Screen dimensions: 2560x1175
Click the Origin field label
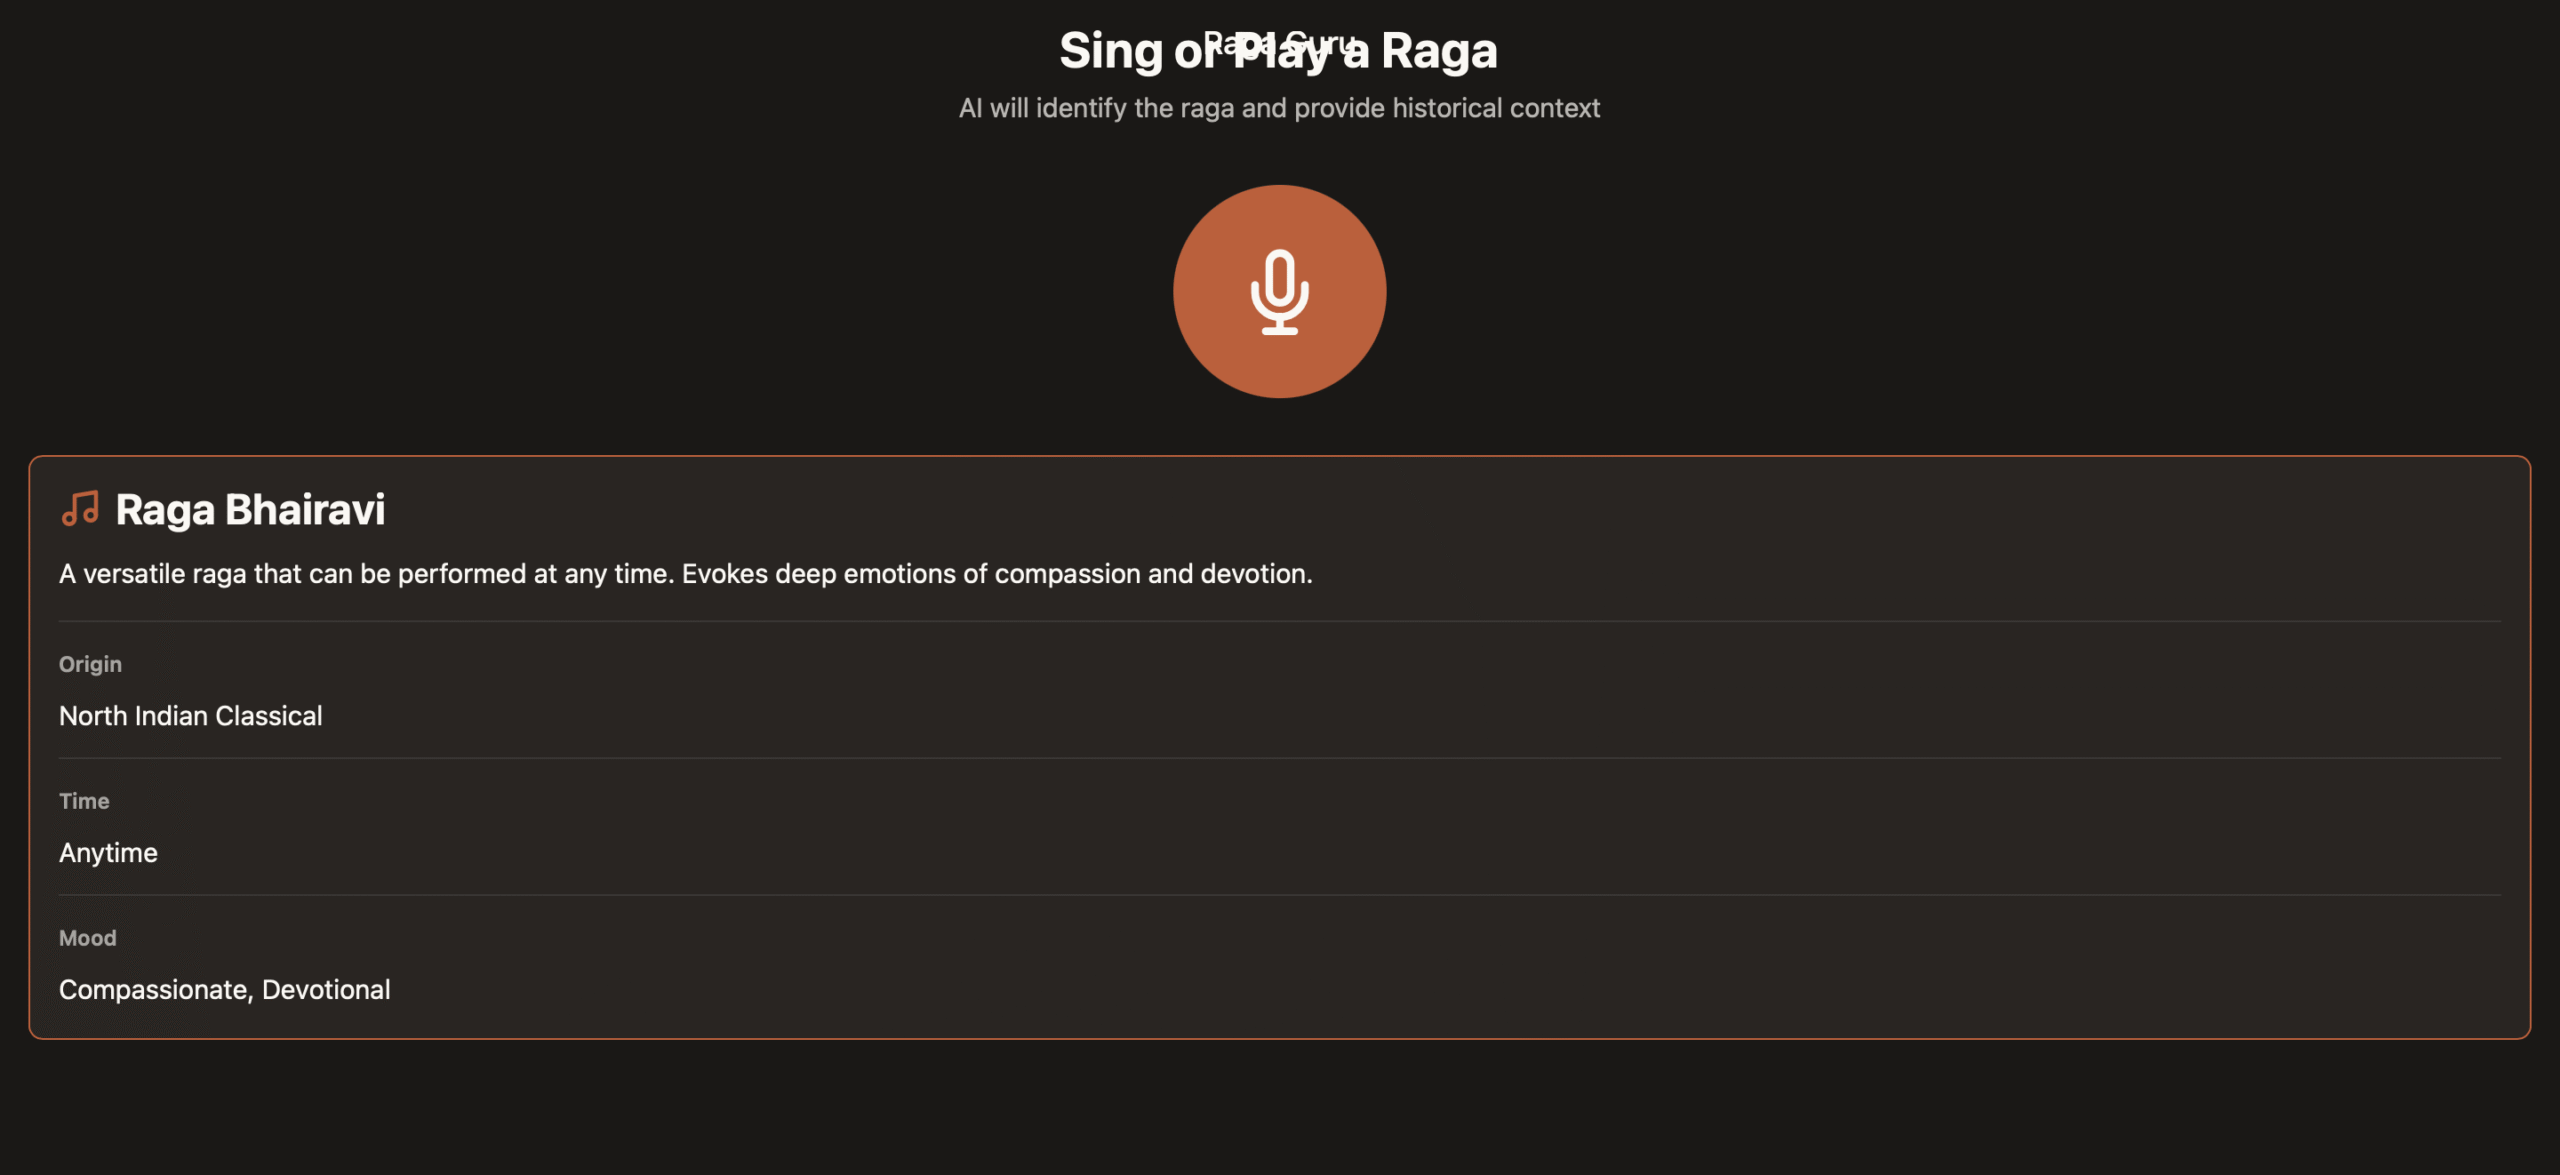[90, 664]
